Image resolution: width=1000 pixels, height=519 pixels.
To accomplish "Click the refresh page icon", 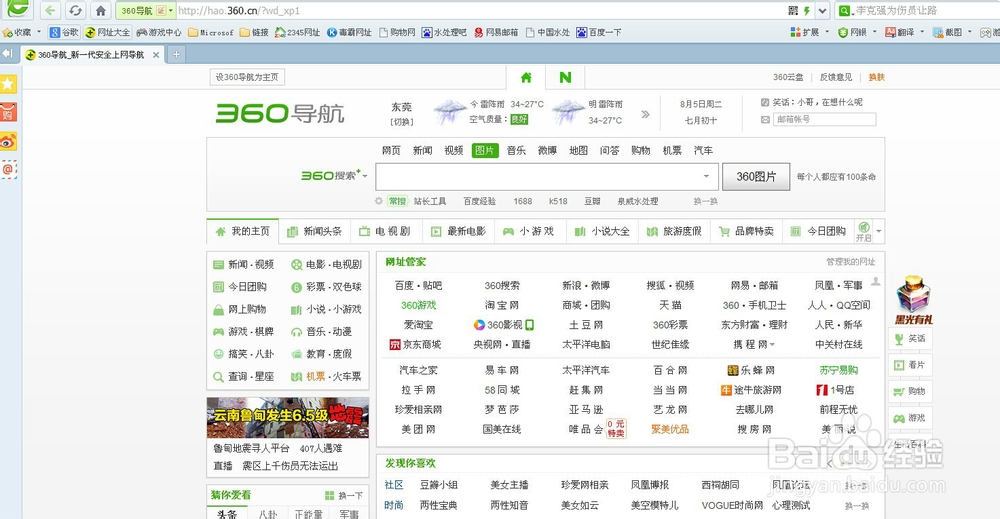I will pos(75,10).
